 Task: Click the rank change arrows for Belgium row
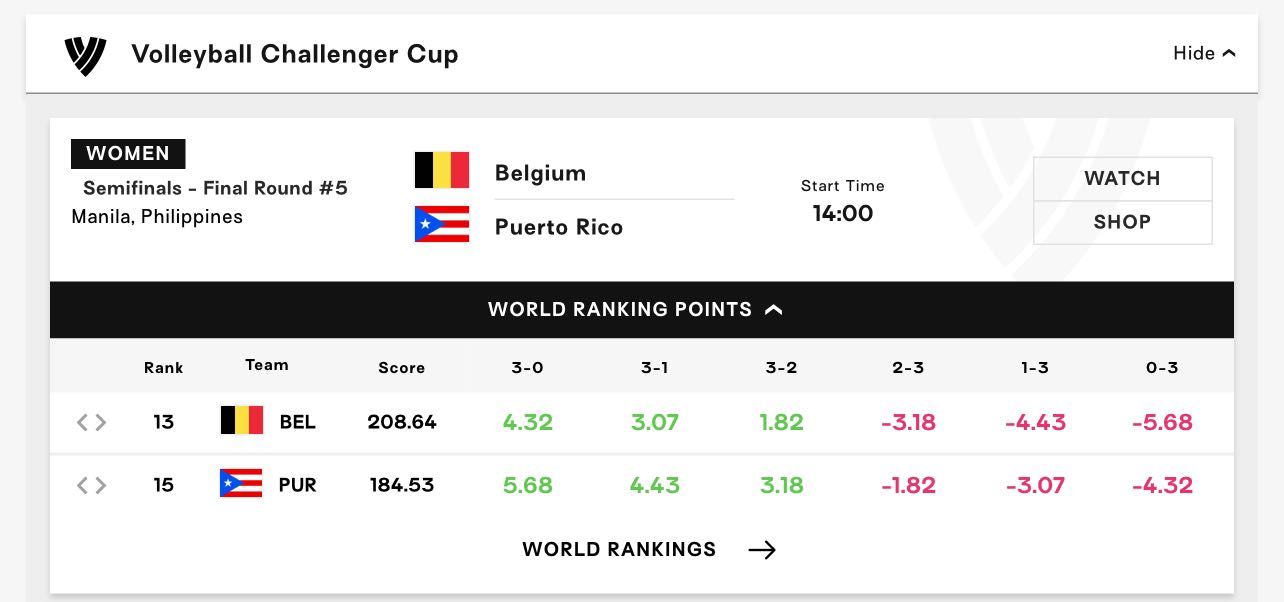click(x=91, y=422)
